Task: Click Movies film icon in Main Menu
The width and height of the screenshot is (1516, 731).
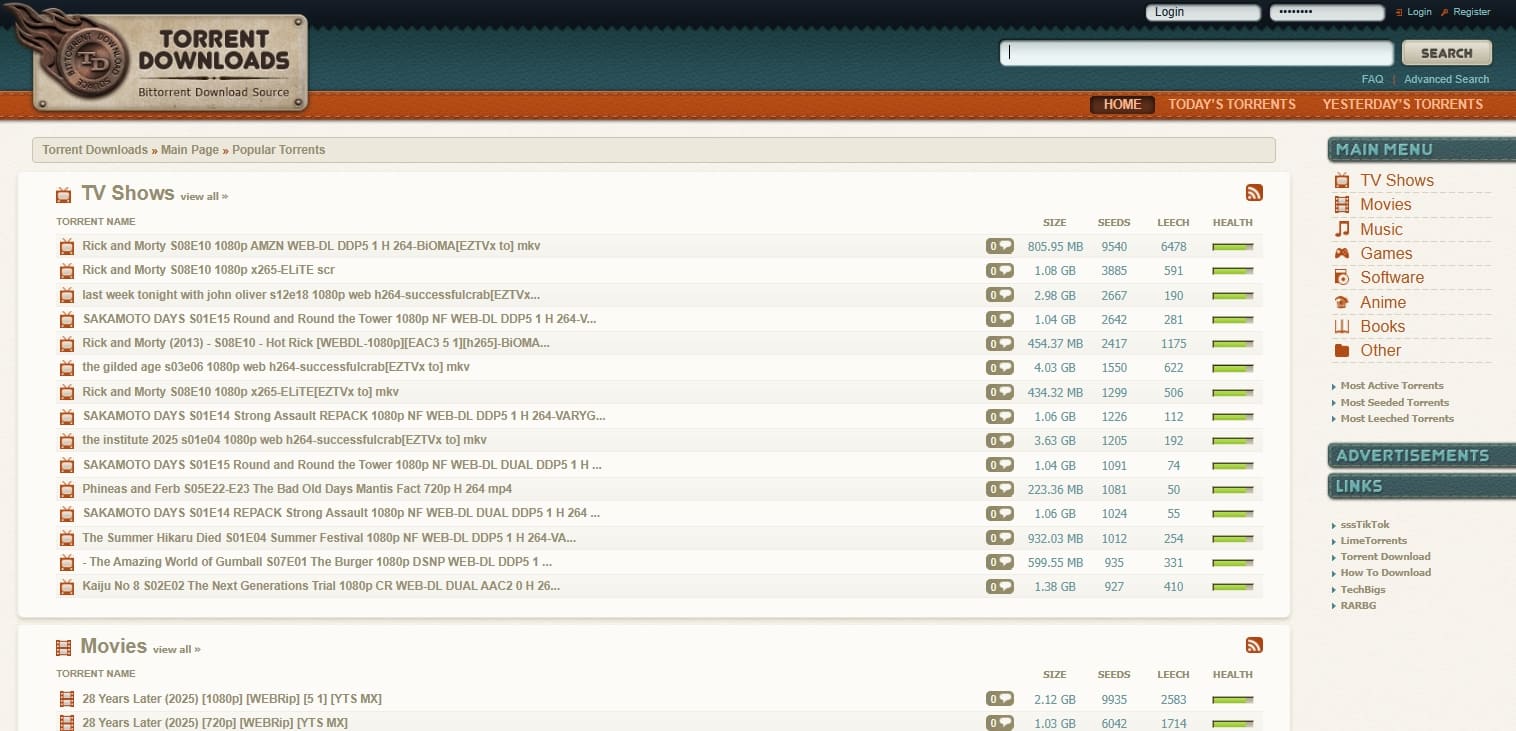Action: (1342, 205)
